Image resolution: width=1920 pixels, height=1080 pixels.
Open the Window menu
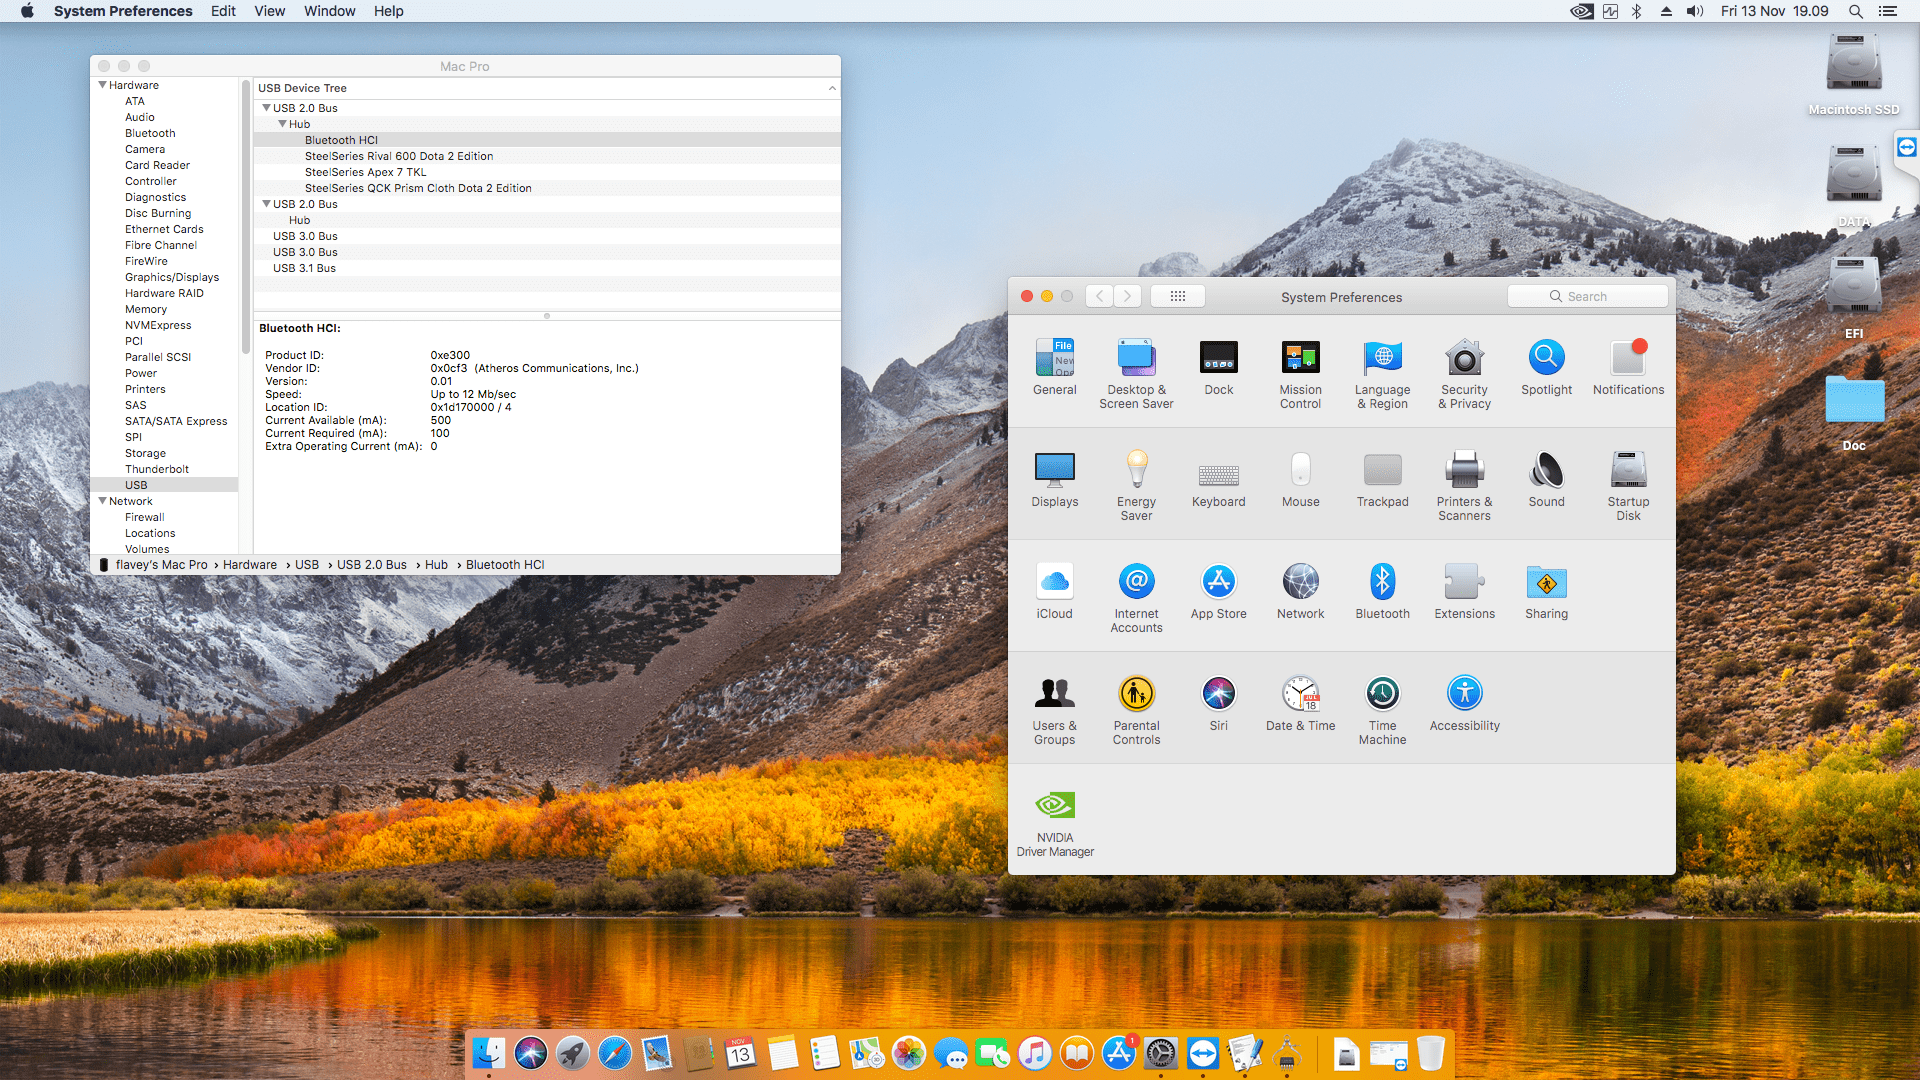click(x=329, y=11)
